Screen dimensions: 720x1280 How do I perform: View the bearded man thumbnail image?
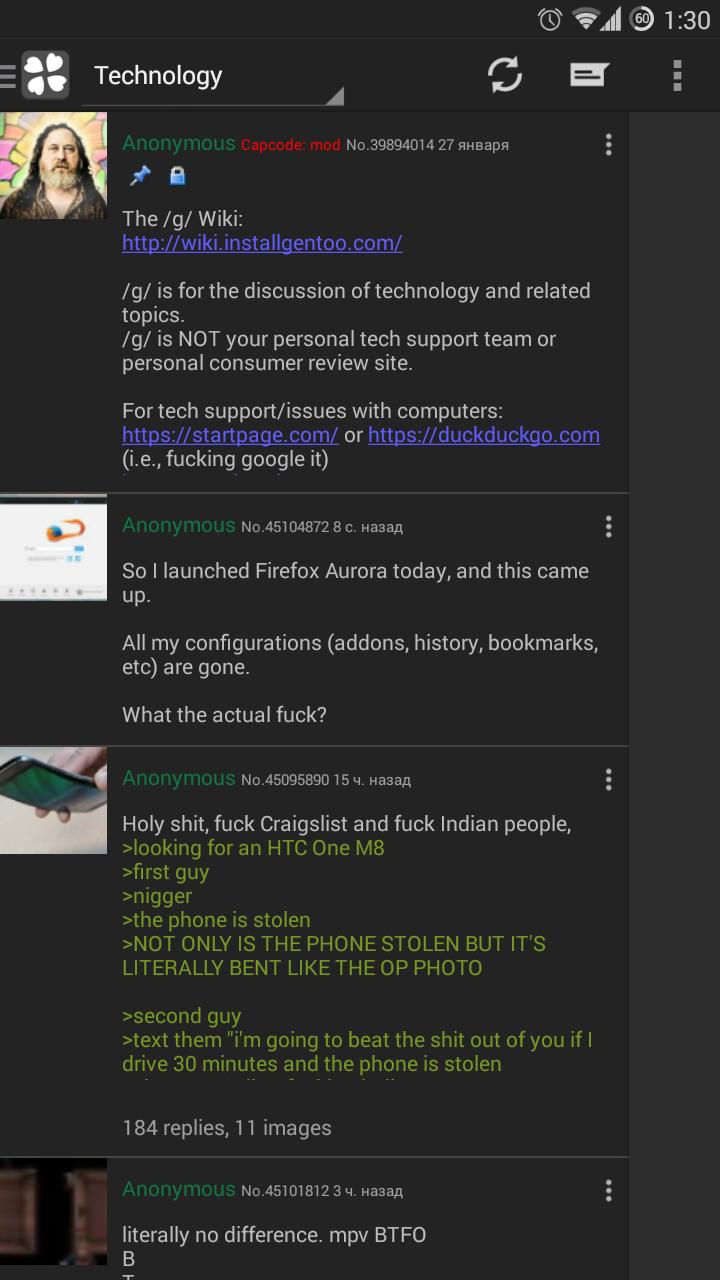tap(53, 165)
